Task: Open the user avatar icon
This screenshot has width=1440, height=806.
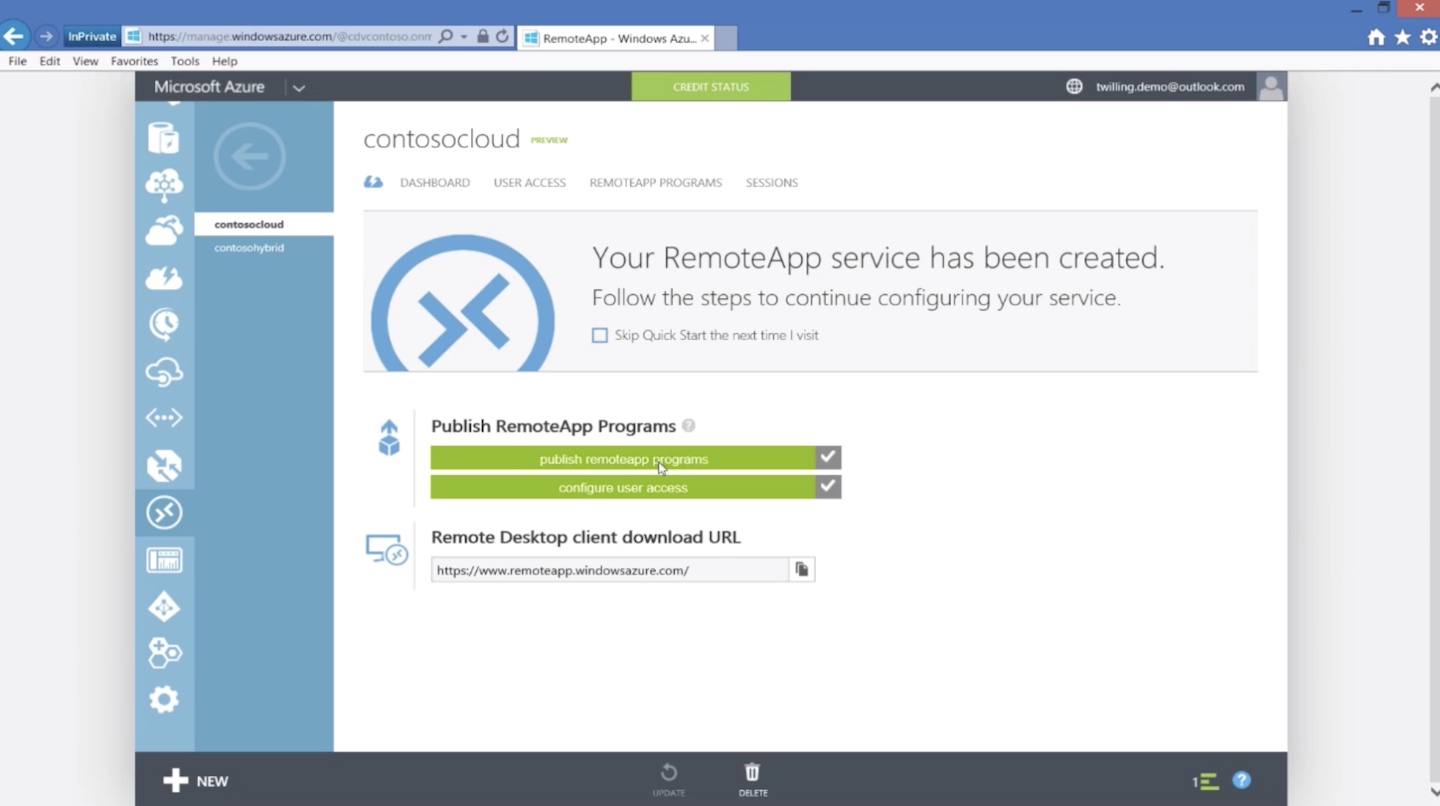Action: 1271,86
